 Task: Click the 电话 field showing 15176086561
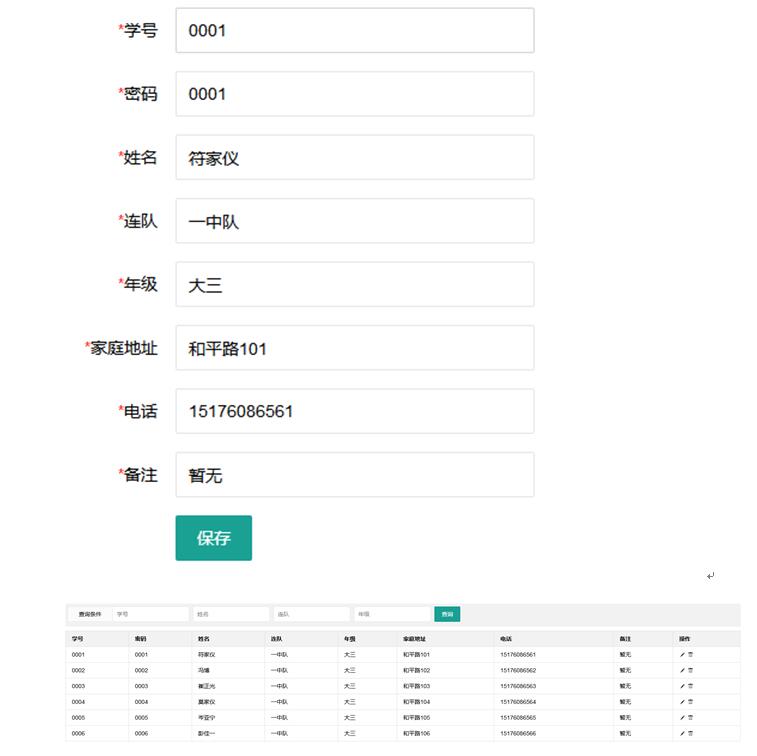[x=354, y=411]
